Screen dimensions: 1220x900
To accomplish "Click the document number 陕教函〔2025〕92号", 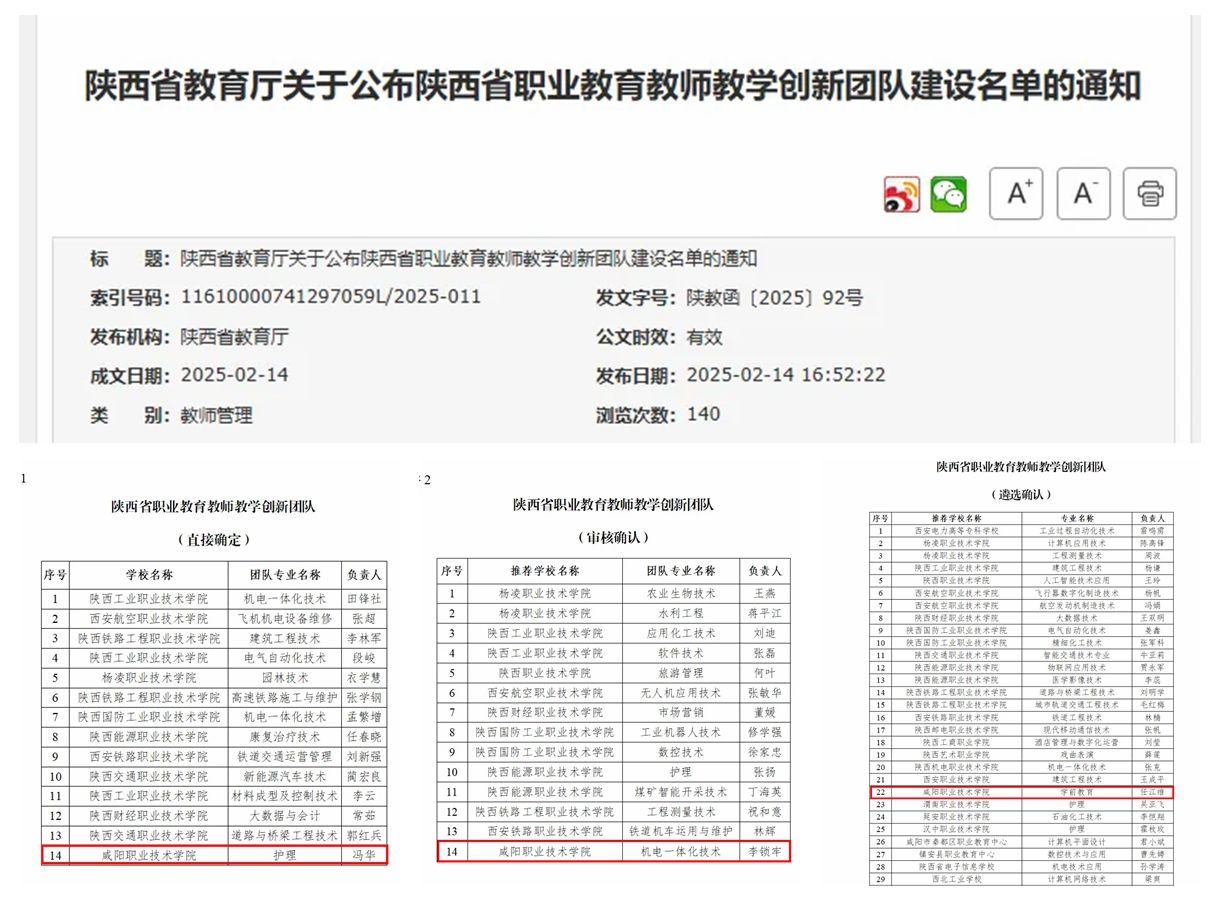I will (774, 297).
